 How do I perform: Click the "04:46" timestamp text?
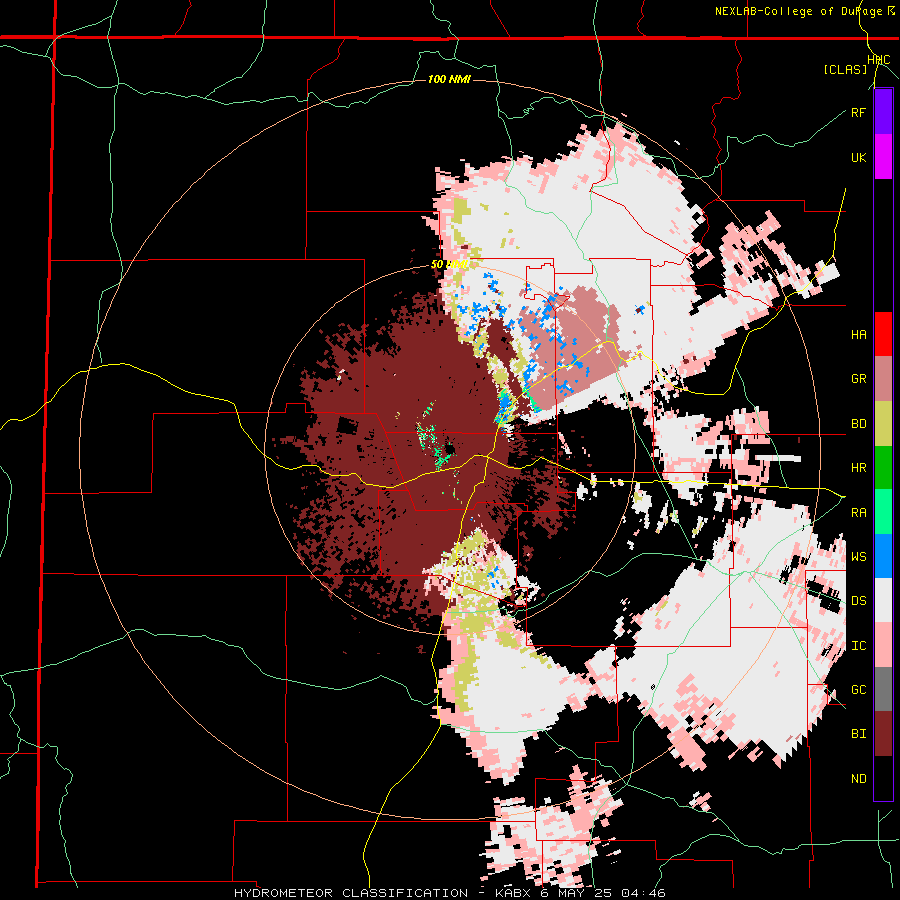coord(646,893)
